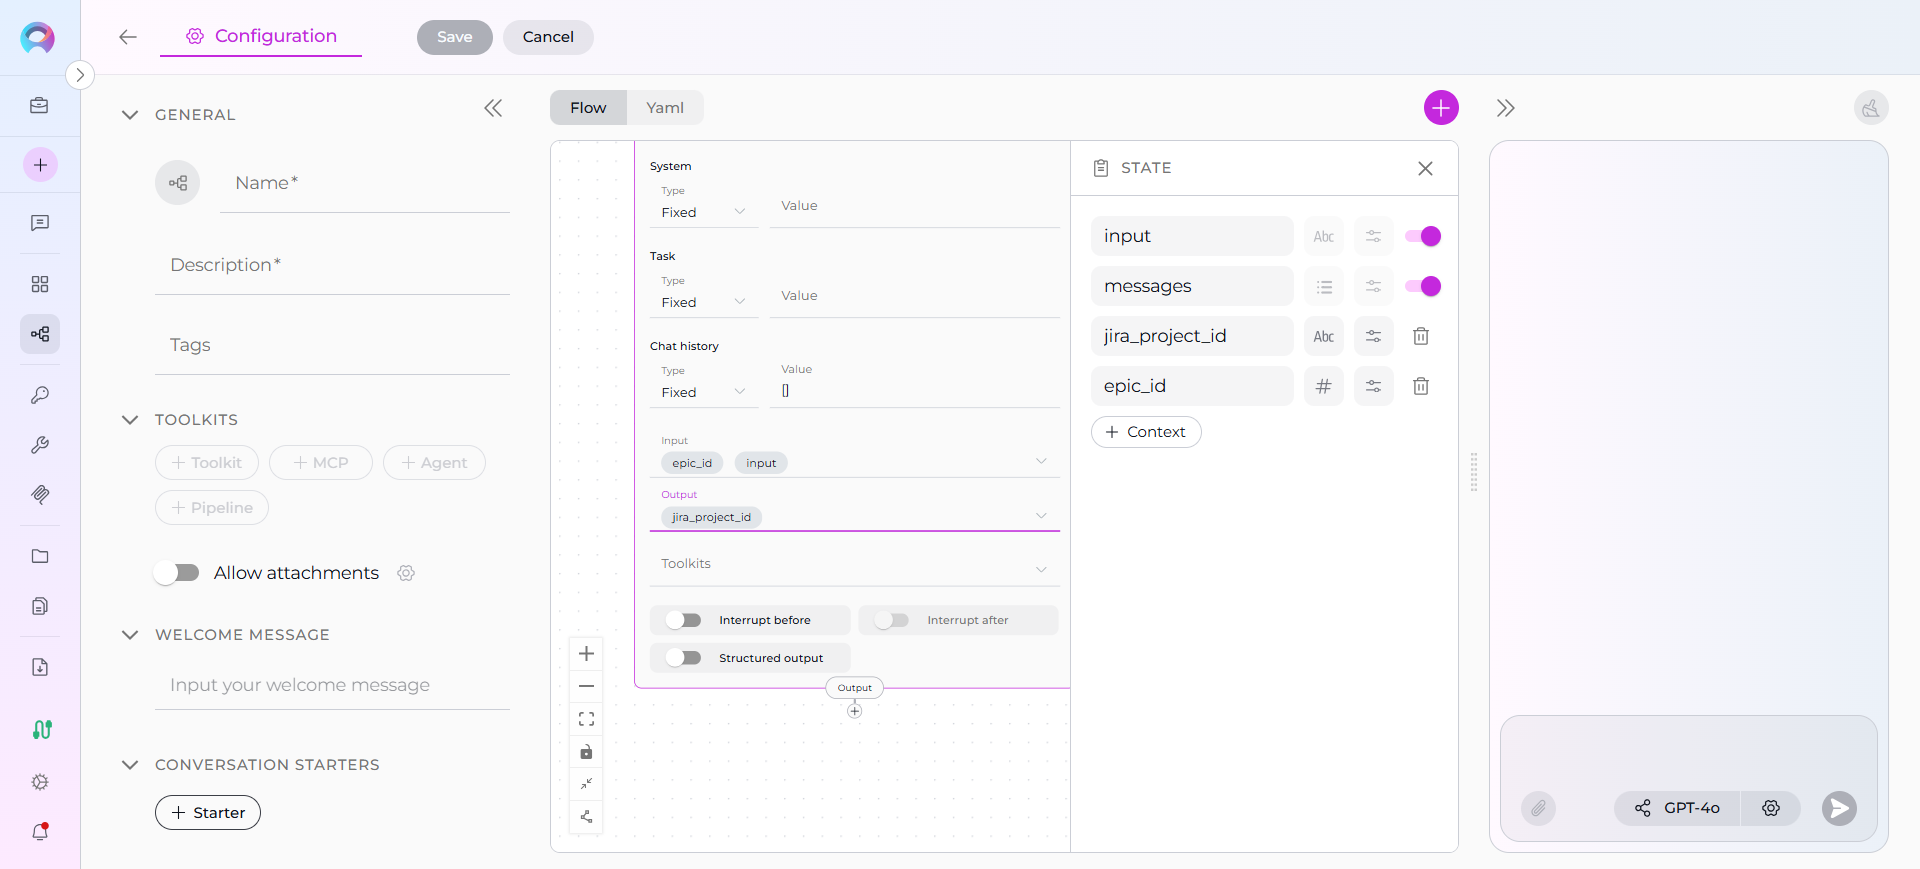Lock the canvas with lock icon
Screen dimensions: 1920x869
(587, 752)
